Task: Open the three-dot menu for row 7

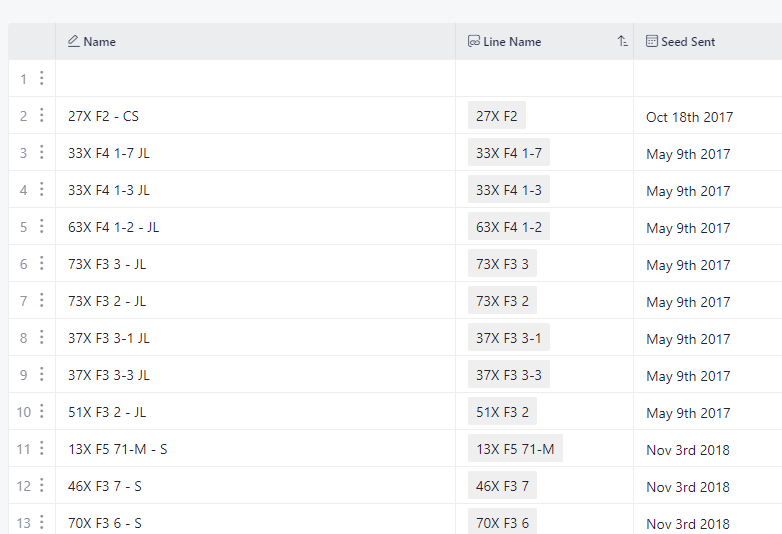Action: pyautogui.click(x=41, y=300)
